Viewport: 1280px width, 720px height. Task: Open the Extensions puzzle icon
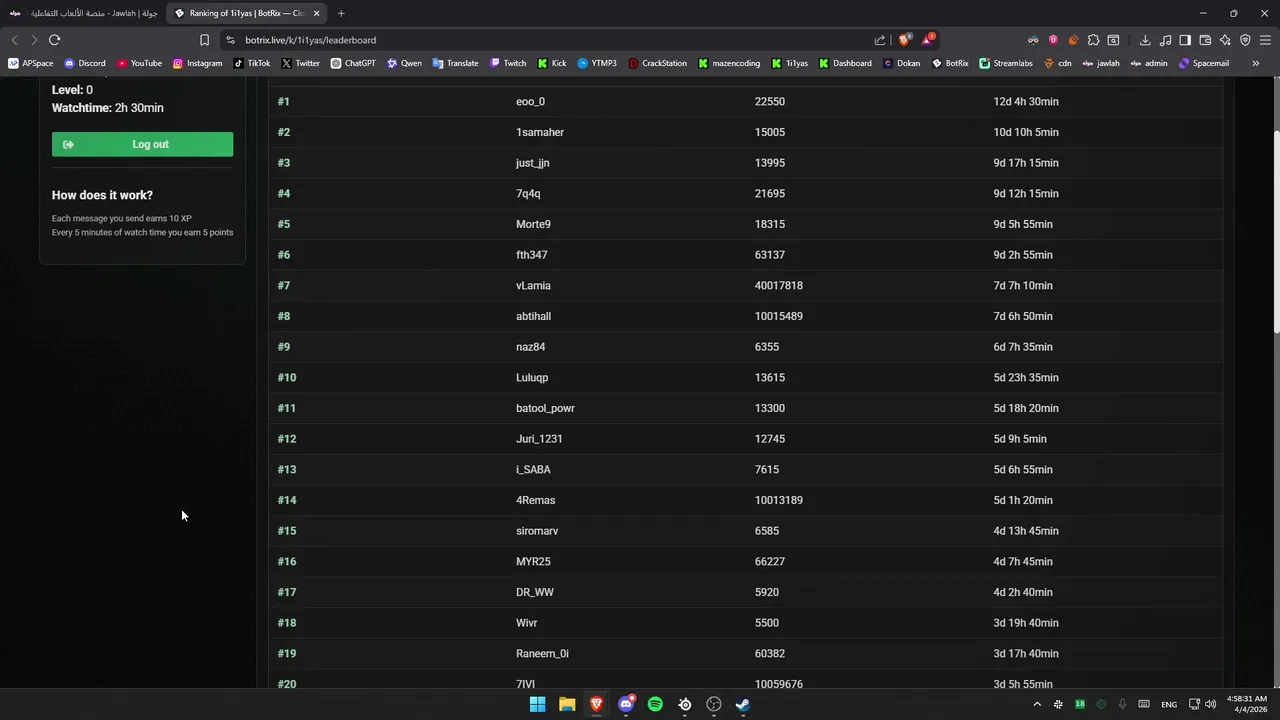[1093, 40]
